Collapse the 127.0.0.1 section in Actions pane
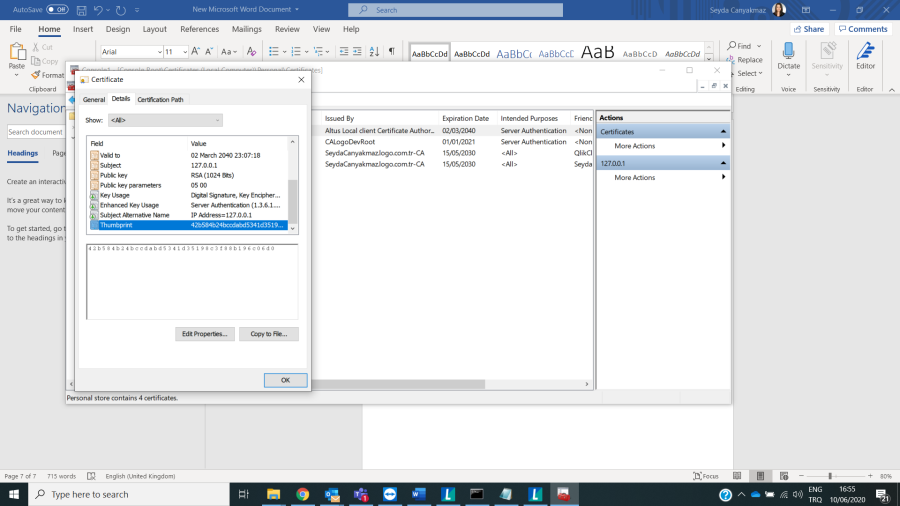This screenshot has width=900, height=506. click(x=723, y=164)
